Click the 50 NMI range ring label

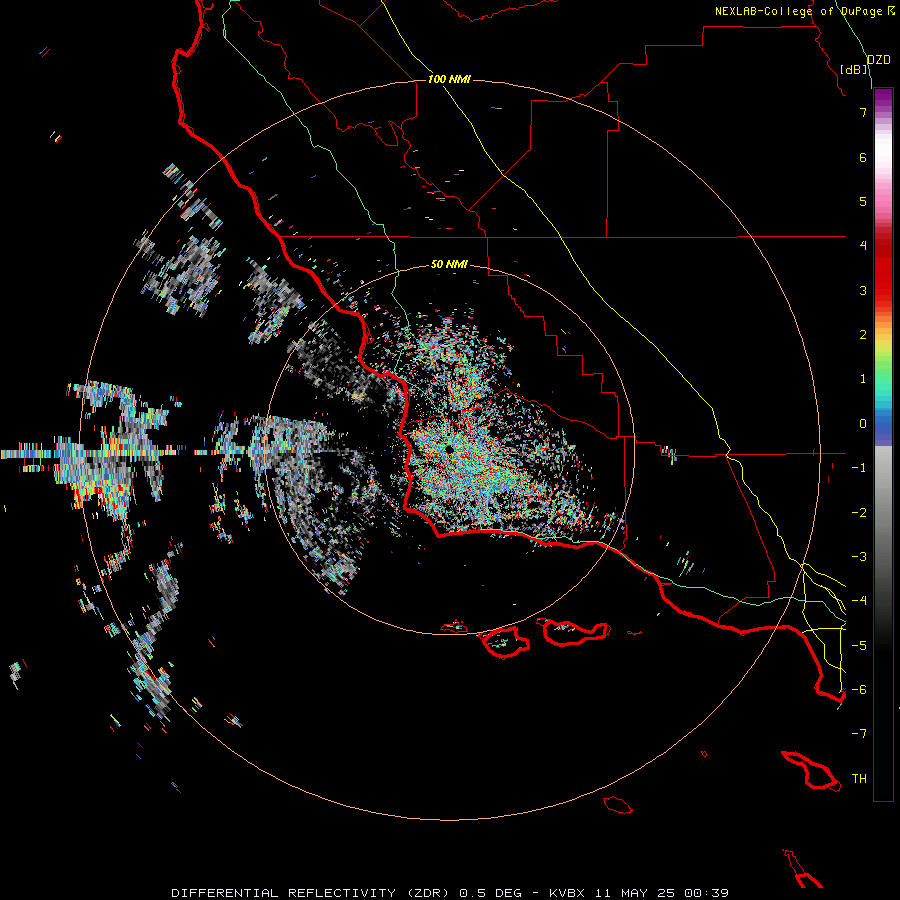click(x=449, y=264)
